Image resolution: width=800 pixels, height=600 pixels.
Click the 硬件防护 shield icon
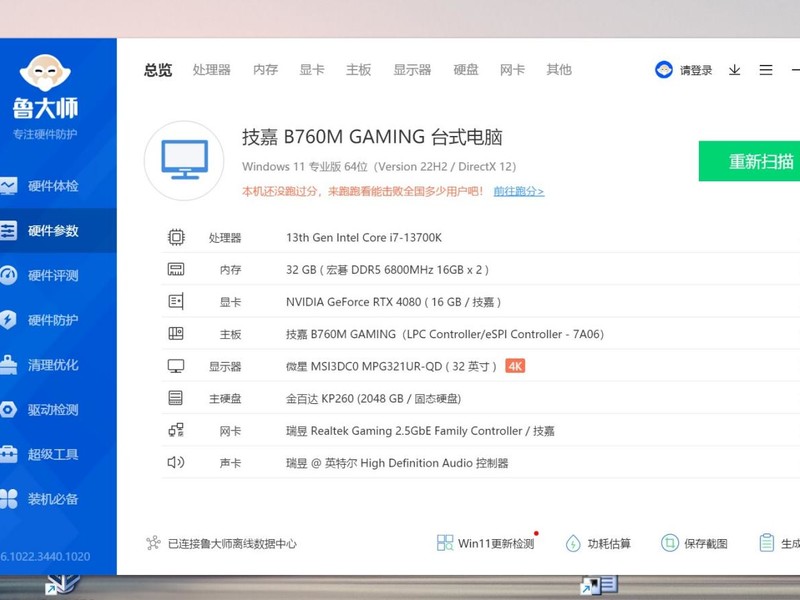8,320
